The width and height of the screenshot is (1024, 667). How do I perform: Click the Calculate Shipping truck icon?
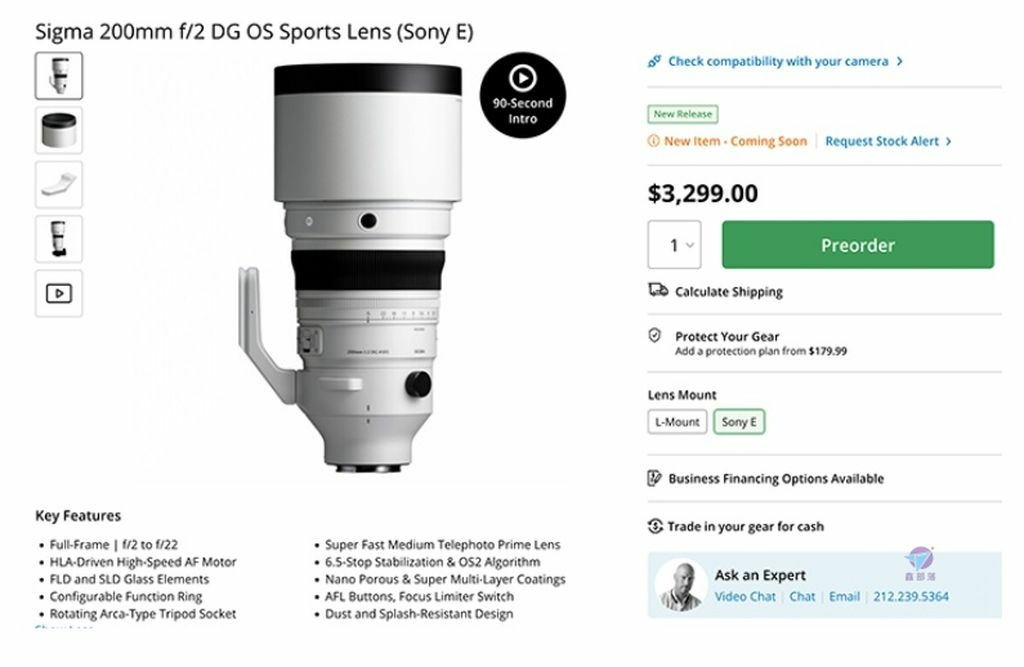coord(657,291)
